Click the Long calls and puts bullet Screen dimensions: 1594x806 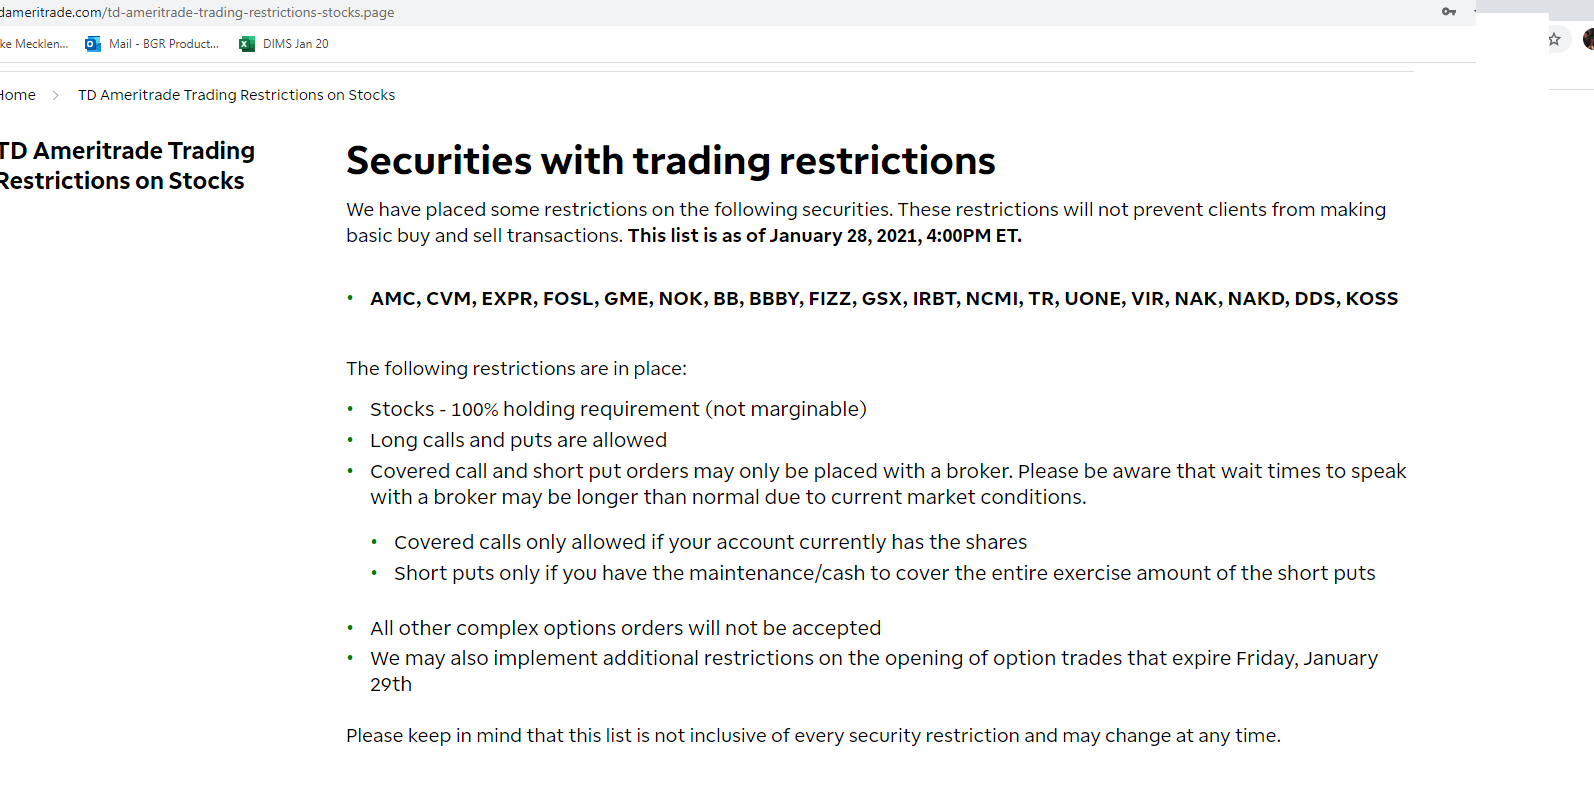click(518, 440)
